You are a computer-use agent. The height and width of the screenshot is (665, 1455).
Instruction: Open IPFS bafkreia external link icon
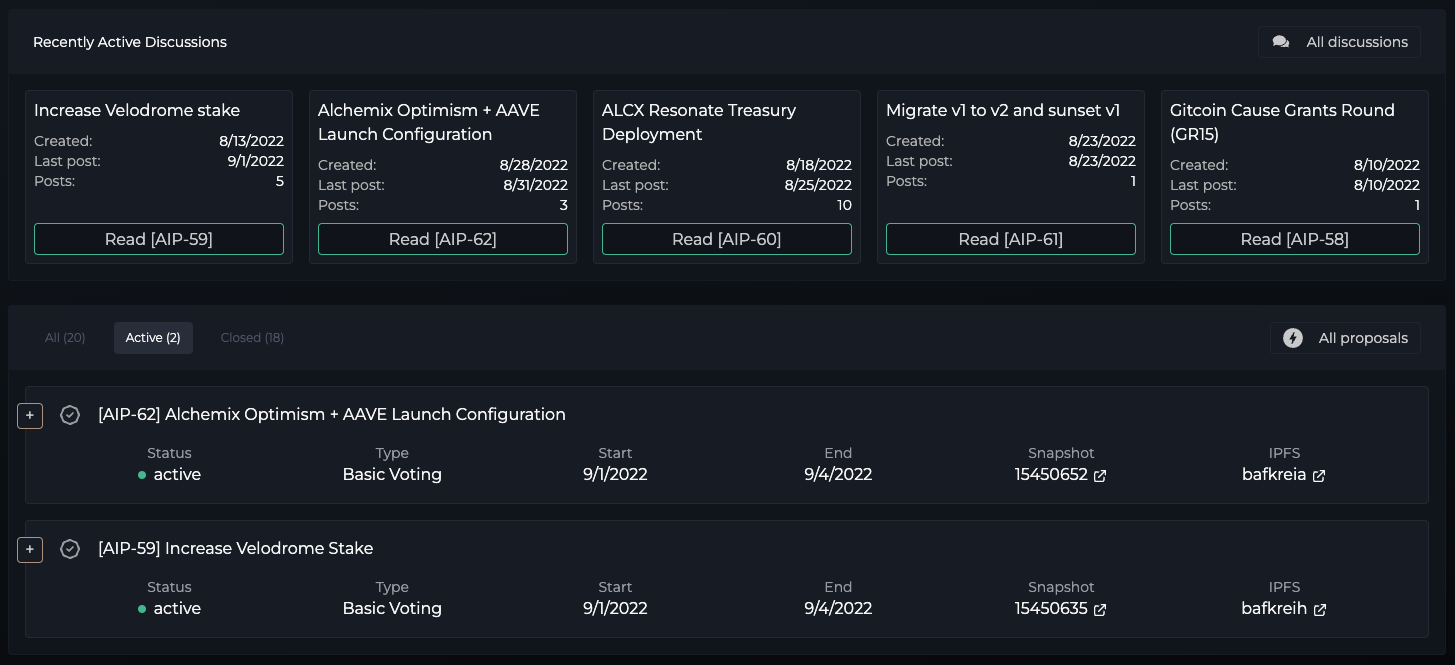coord(1319,476)
